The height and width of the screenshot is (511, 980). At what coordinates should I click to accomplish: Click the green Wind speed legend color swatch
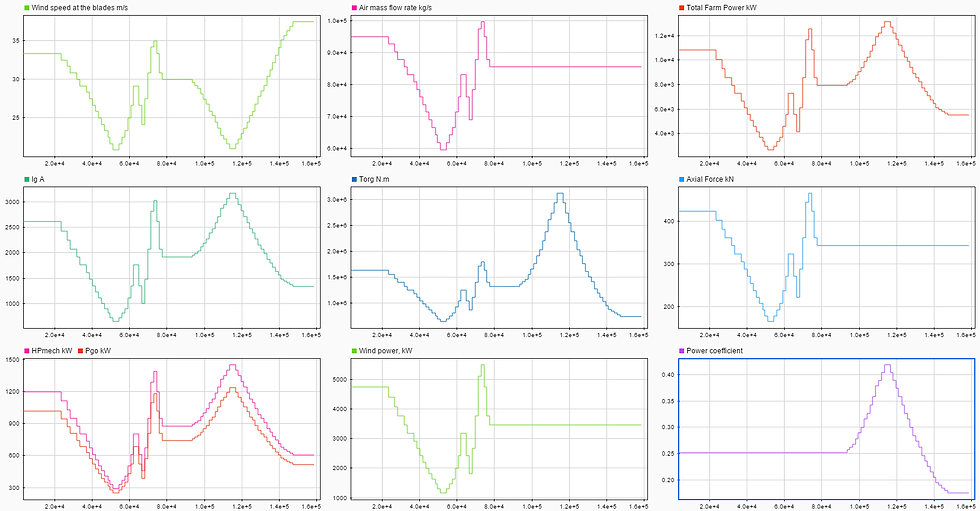[x=27, y=8]
